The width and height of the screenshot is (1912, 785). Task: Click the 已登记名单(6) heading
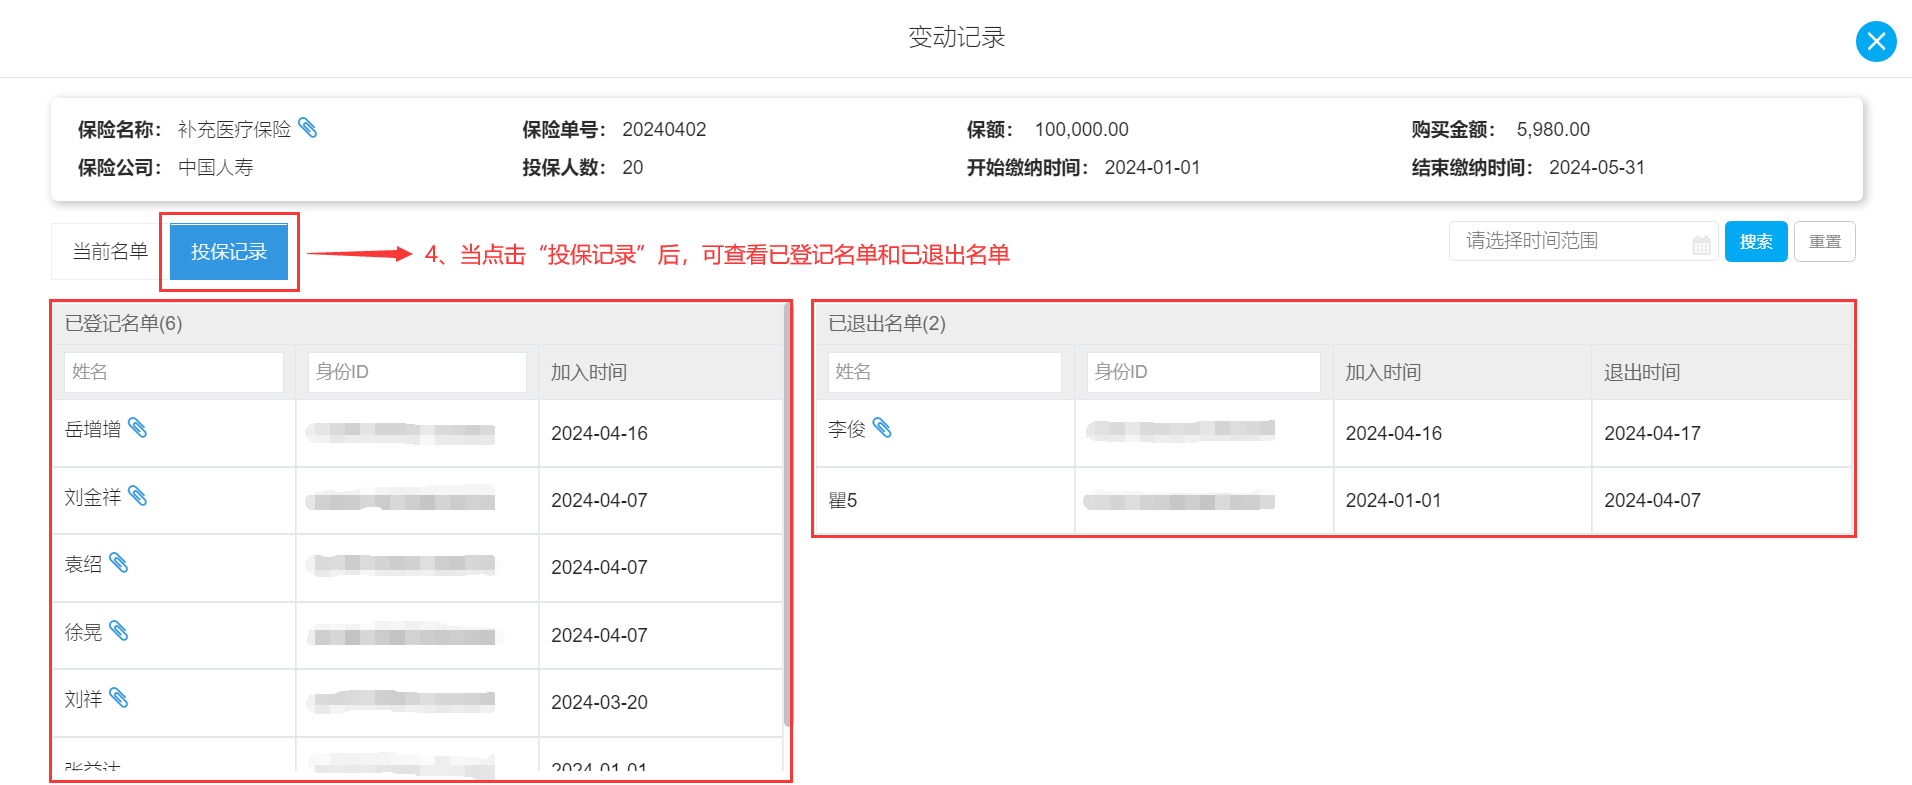click(124, 323)
